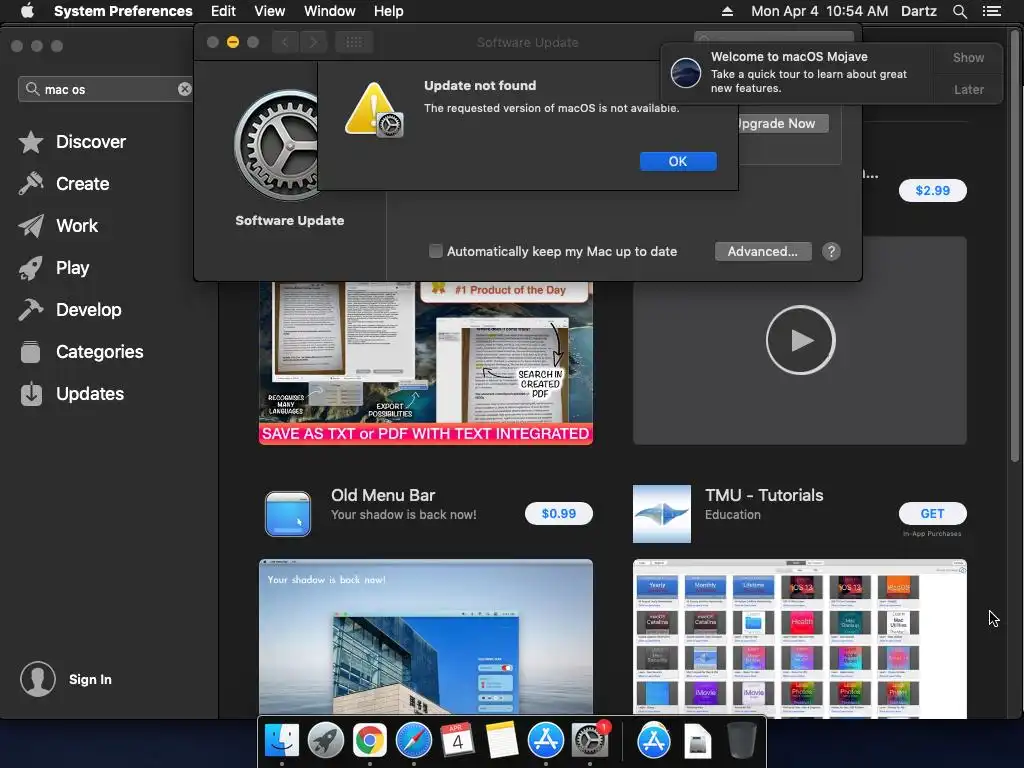
Task: Click the Advanced... button
Action: click(763, 251)
